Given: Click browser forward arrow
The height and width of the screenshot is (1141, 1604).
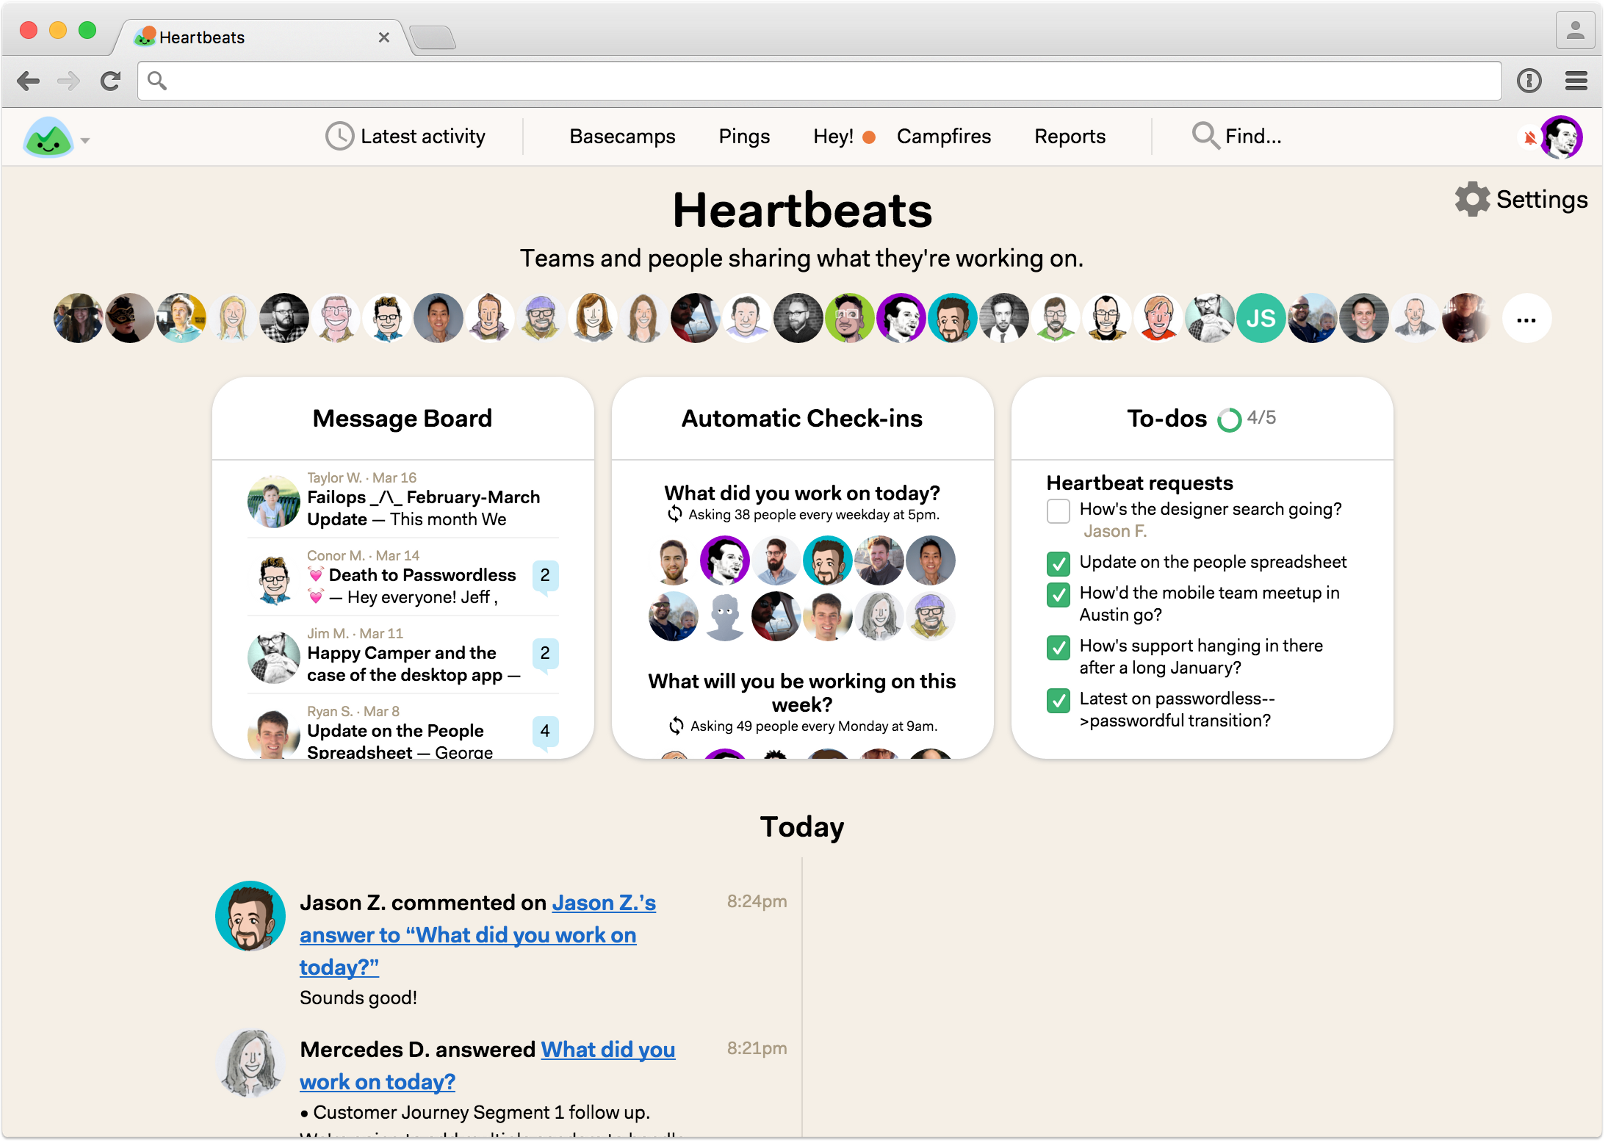Looking at the screenshot, I should (x=68, y=81).
